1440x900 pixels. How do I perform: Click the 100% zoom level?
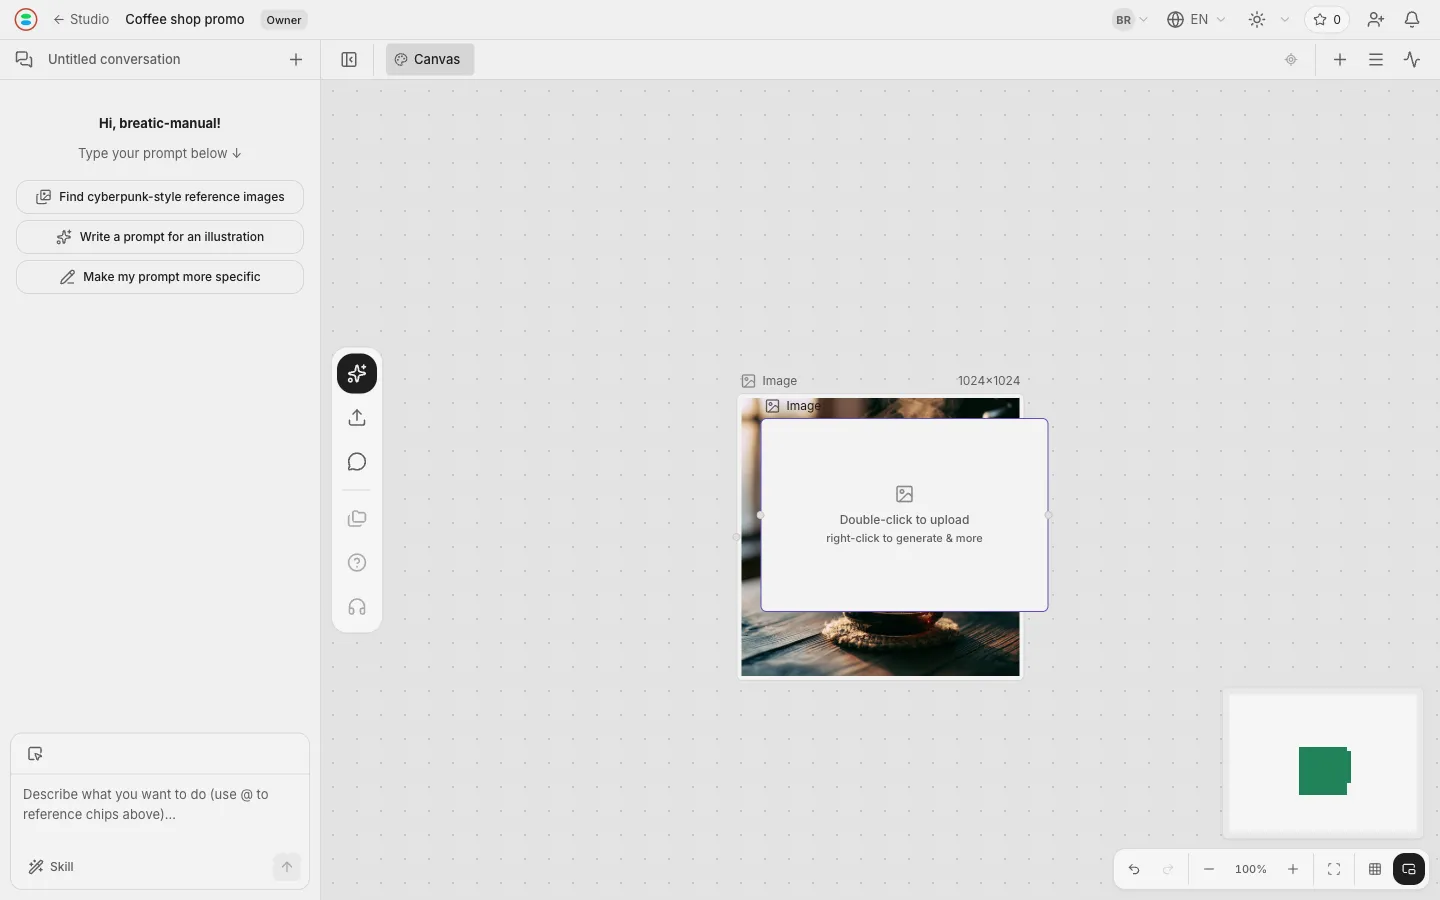tap(1251, 870)
